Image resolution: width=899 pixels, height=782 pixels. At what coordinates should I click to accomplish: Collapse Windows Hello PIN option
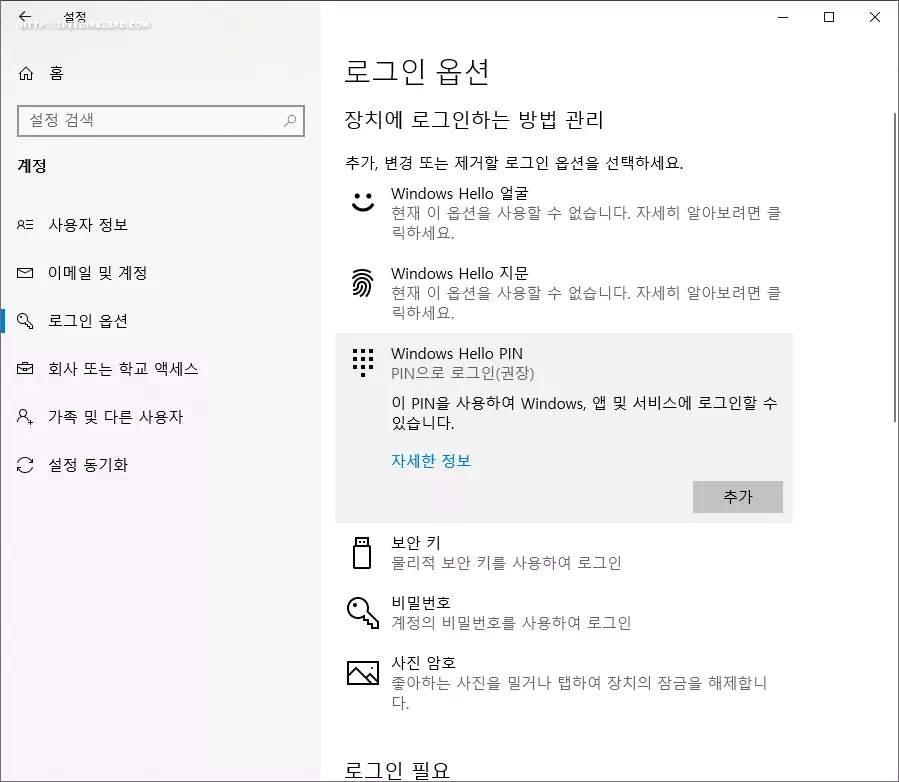coord(564,363)
